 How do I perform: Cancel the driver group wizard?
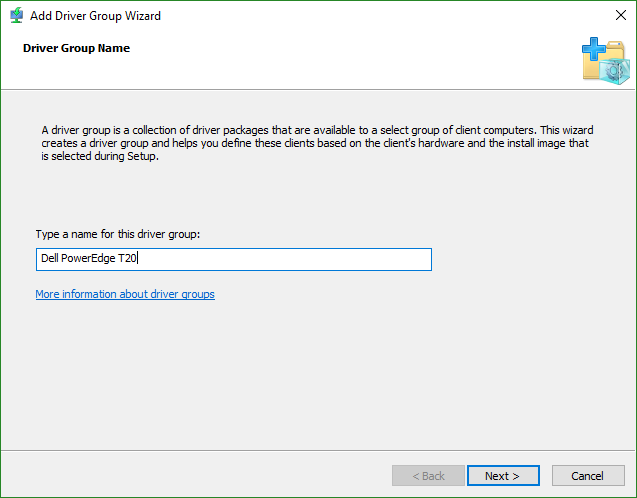coord(587,476)
